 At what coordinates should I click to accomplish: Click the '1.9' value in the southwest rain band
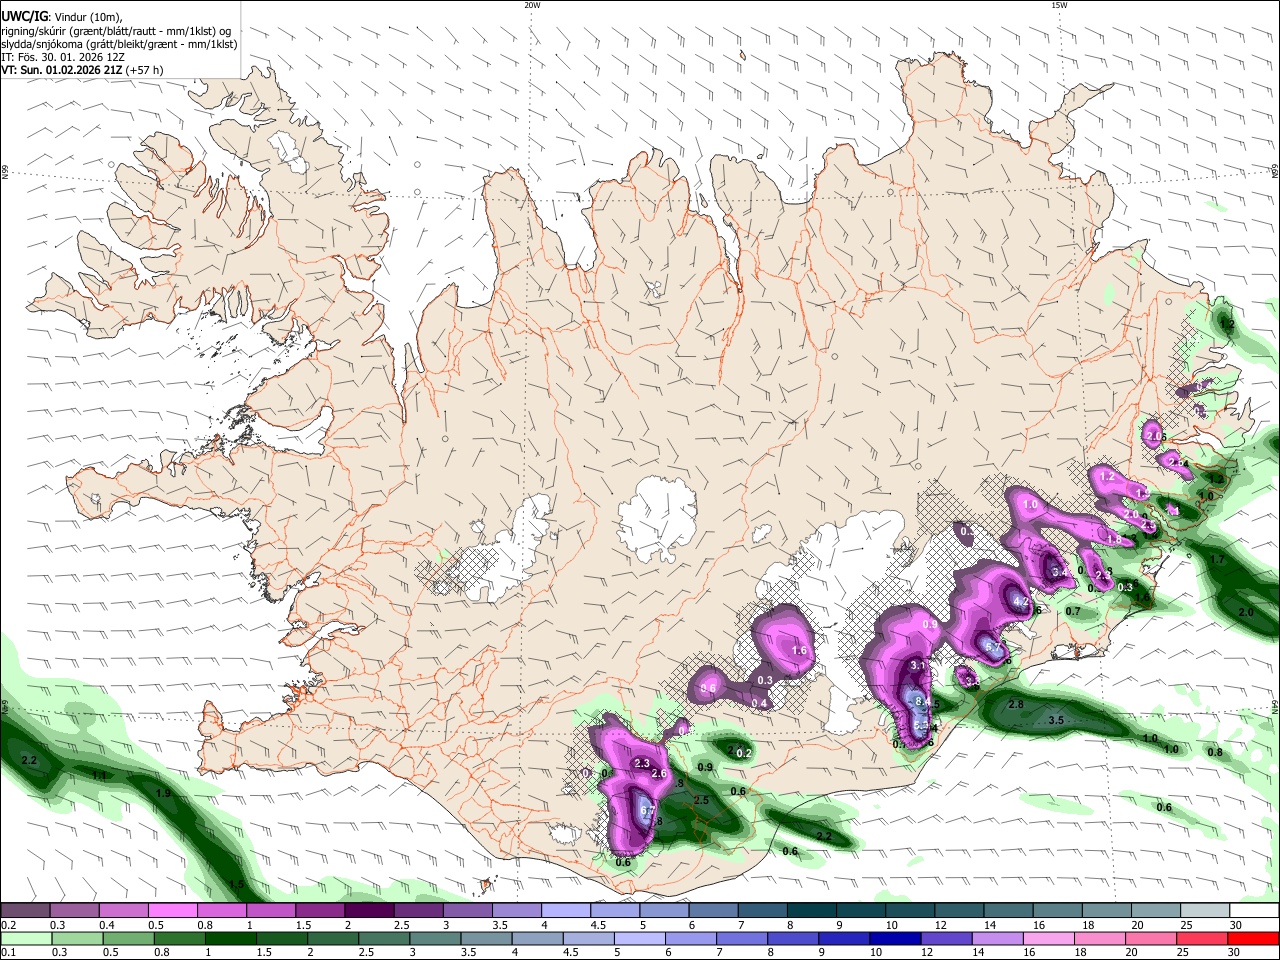(164, 793)
